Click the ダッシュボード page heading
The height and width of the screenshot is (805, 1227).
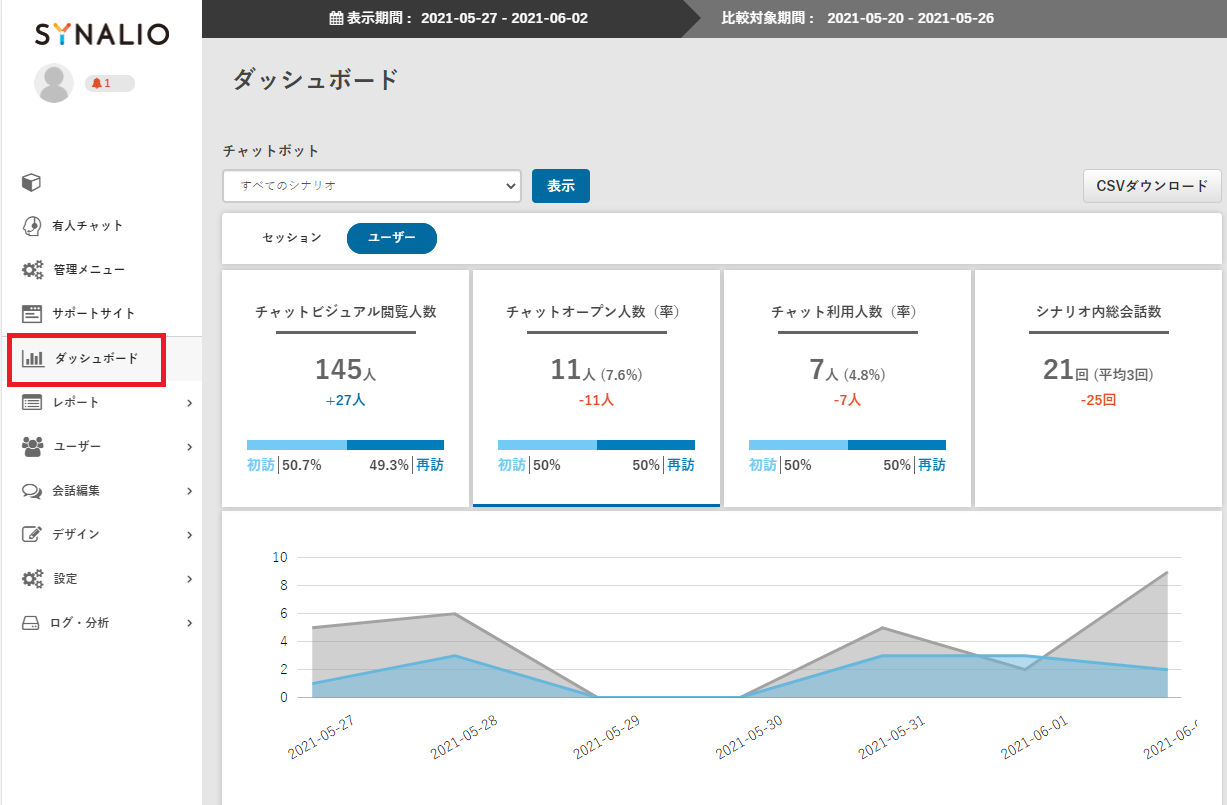coord(316,80)
